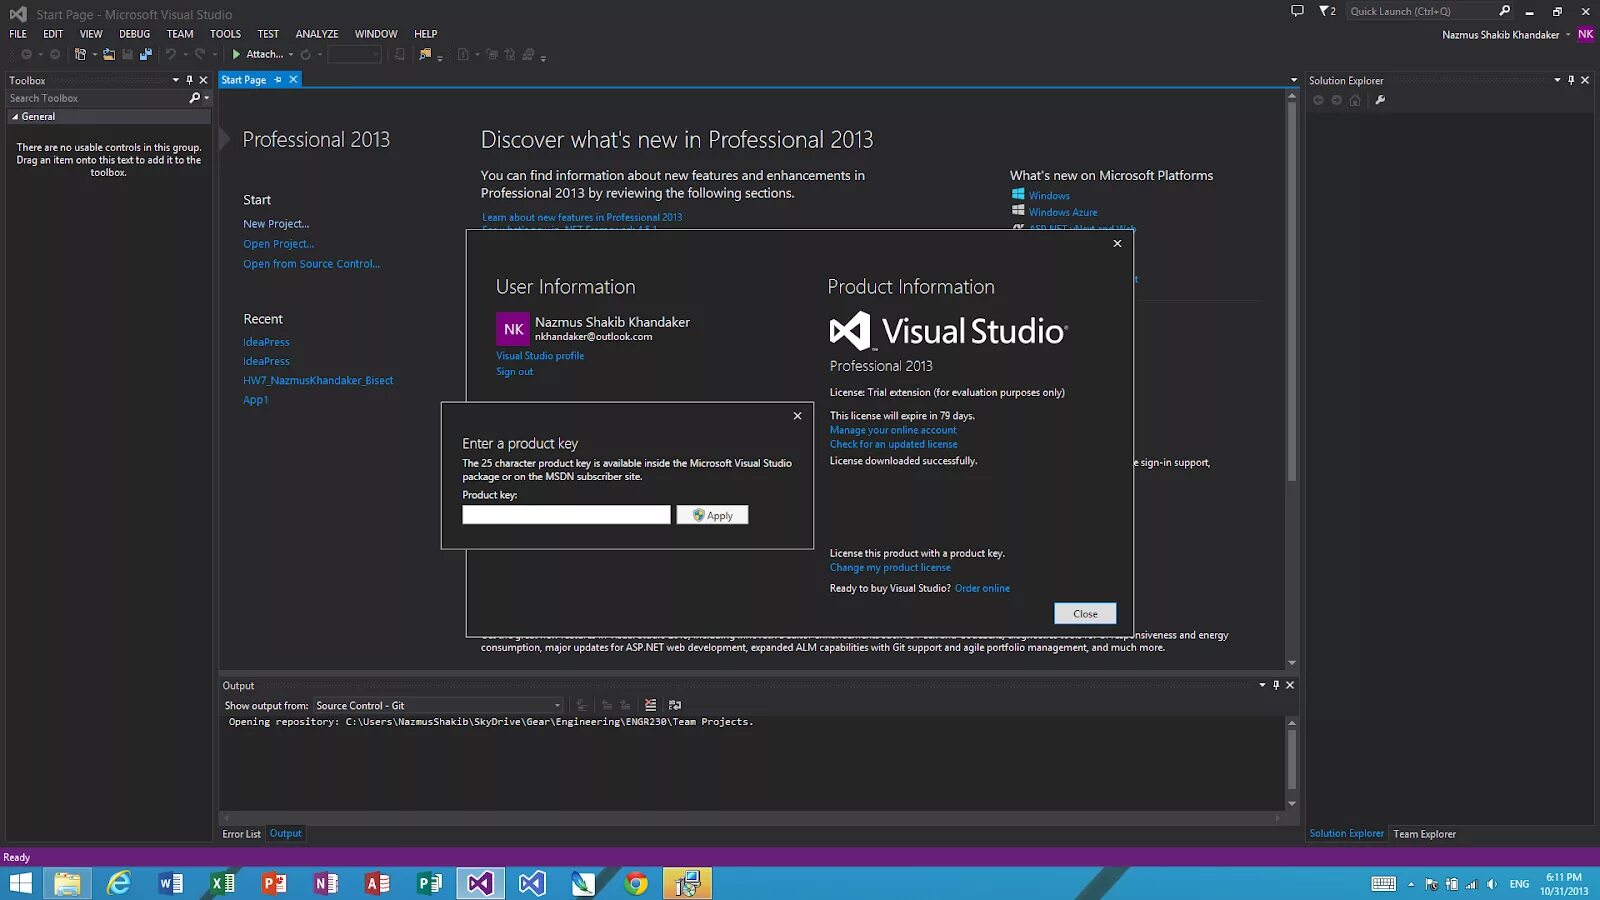Switch to the Team Explorer tab
The image size is (1600, 900).
pyautogui.click(x=1424, y=834)
